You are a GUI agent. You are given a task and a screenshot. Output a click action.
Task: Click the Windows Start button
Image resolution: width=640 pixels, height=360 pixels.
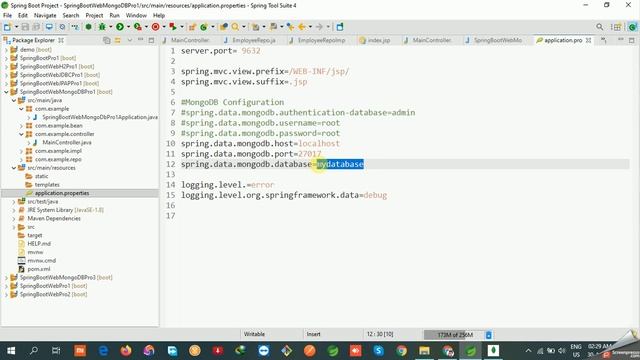(x=11, y=350)
